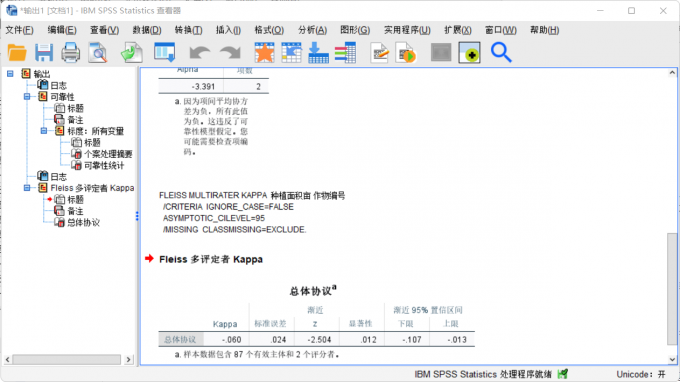Click the Recall recent dialogs icon
Screen dimensions: 680x382
click(x=165, y=52)
